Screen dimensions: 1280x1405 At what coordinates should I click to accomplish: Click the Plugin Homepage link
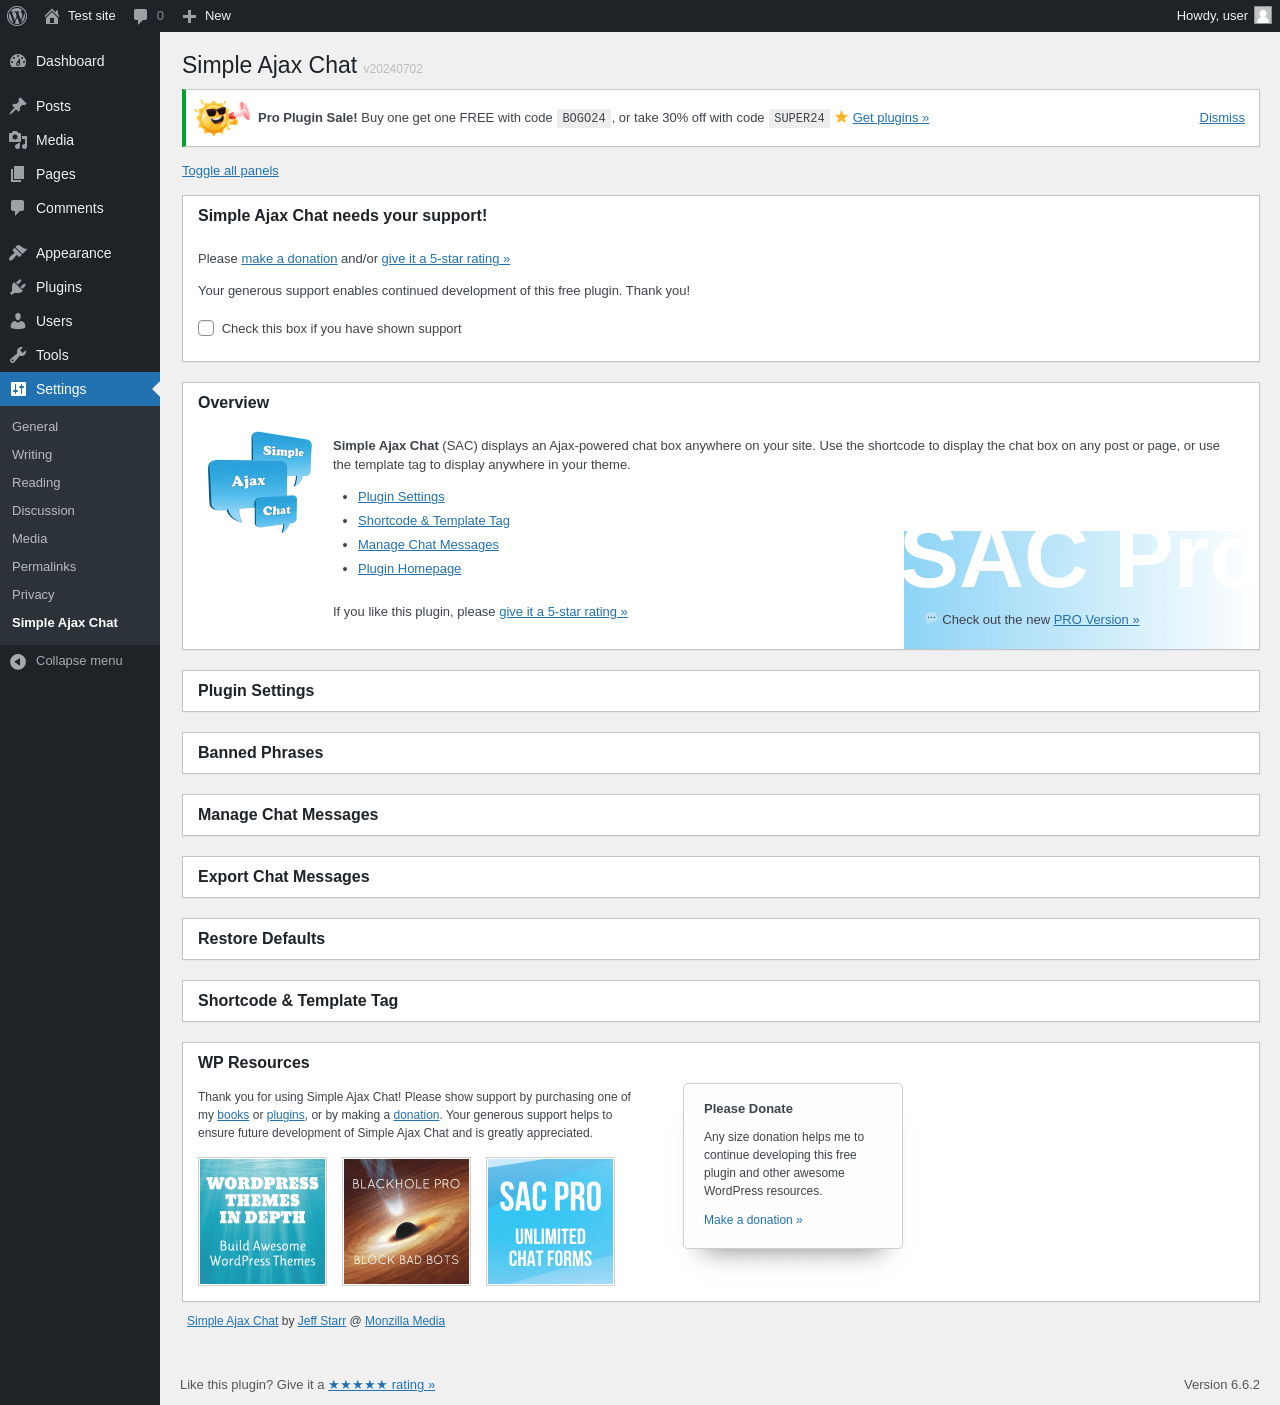pos(409,569)
